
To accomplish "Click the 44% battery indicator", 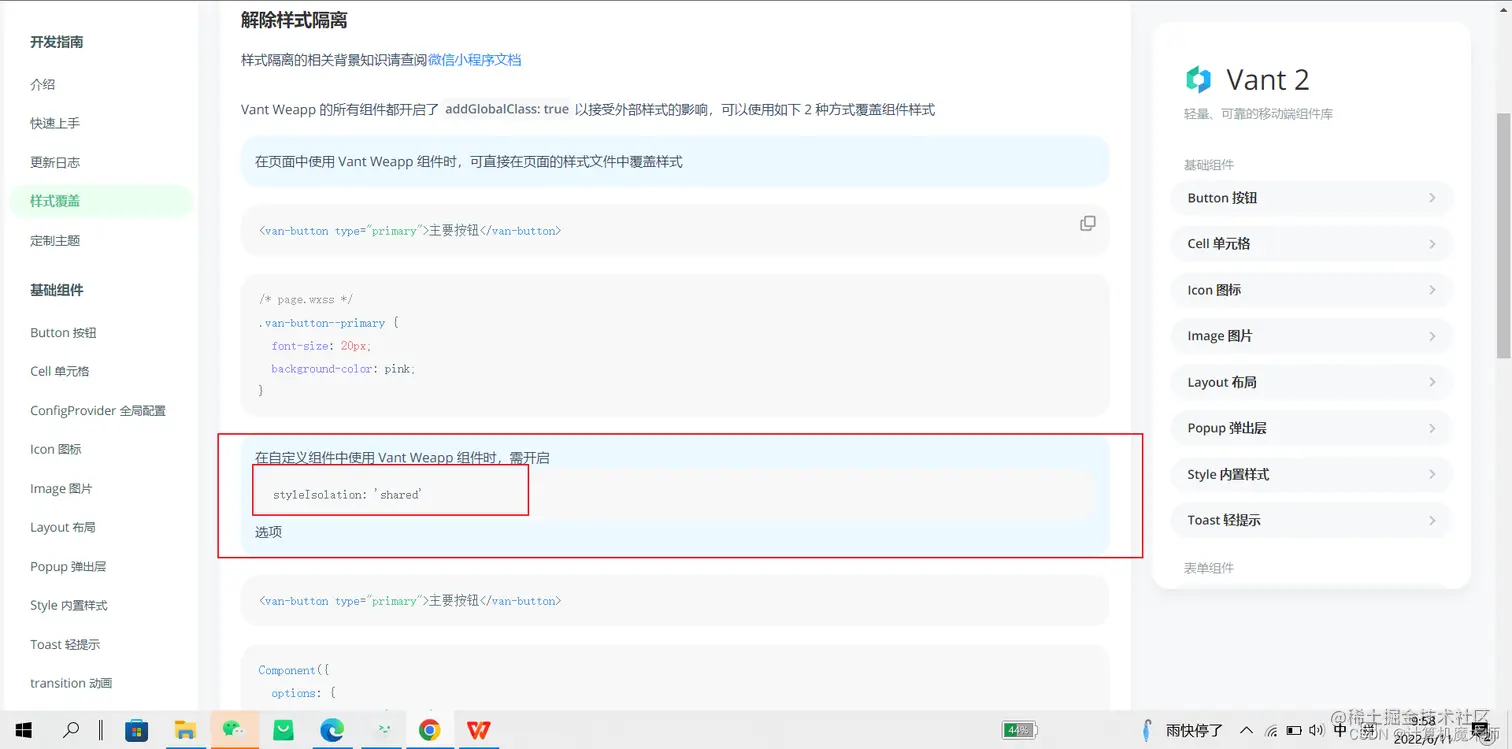I will (x=1021, y=730).
